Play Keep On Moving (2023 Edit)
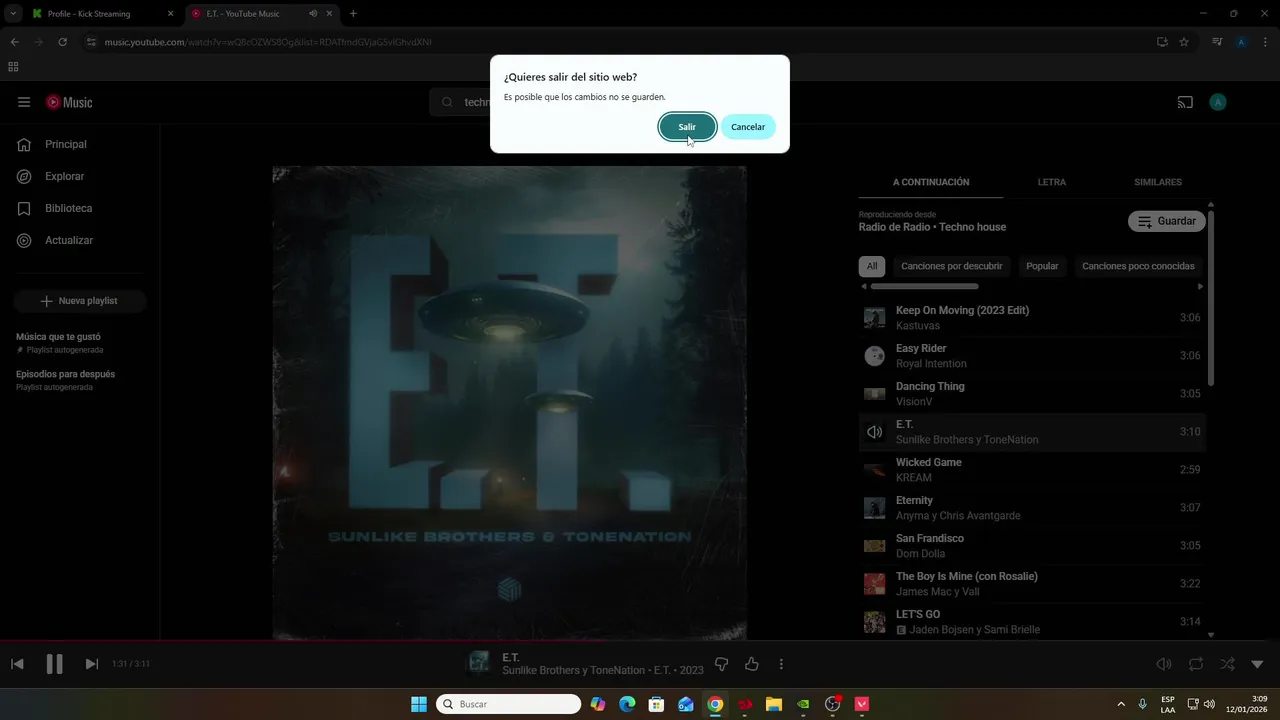The height and width of the screenshot is (720, 1280). click(x=1032, y=318)
